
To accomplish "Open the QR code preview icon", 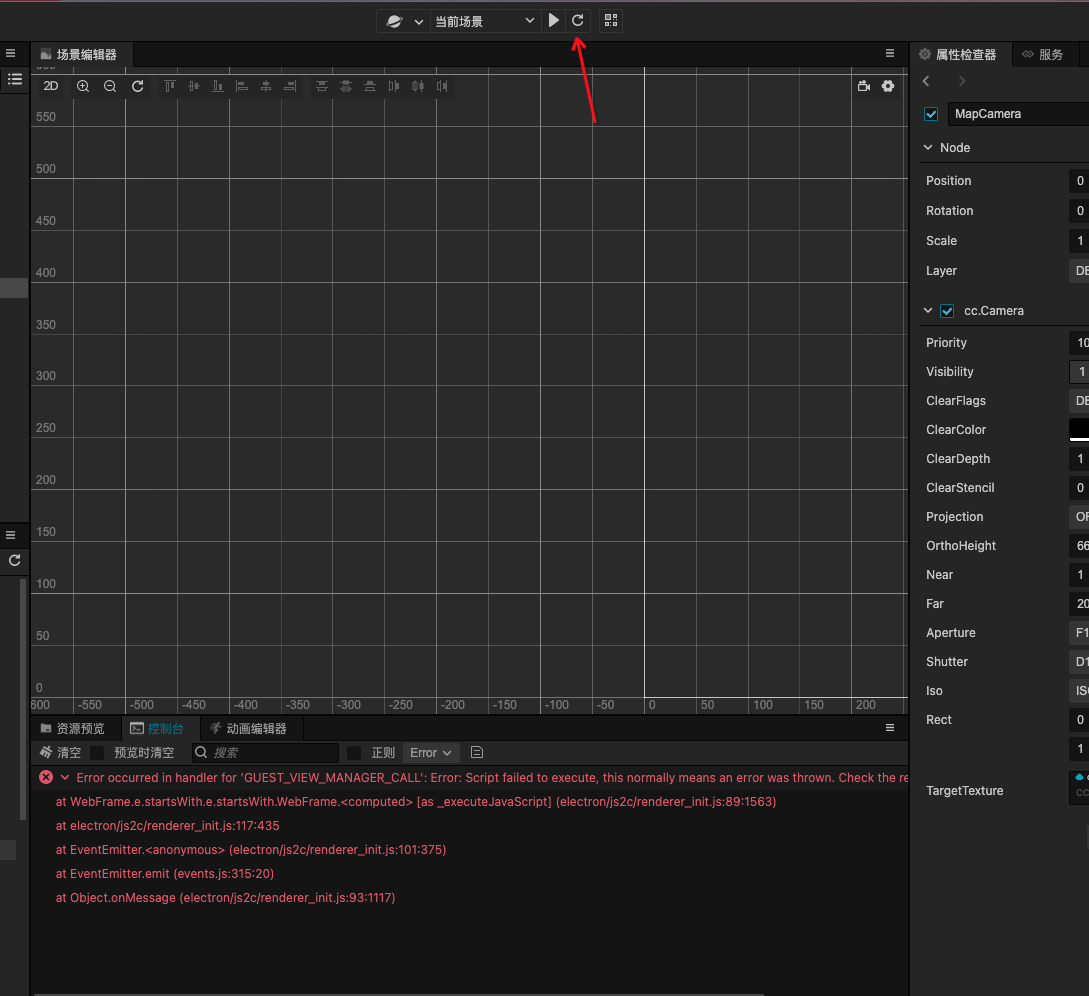I will (x=610, y=21).
